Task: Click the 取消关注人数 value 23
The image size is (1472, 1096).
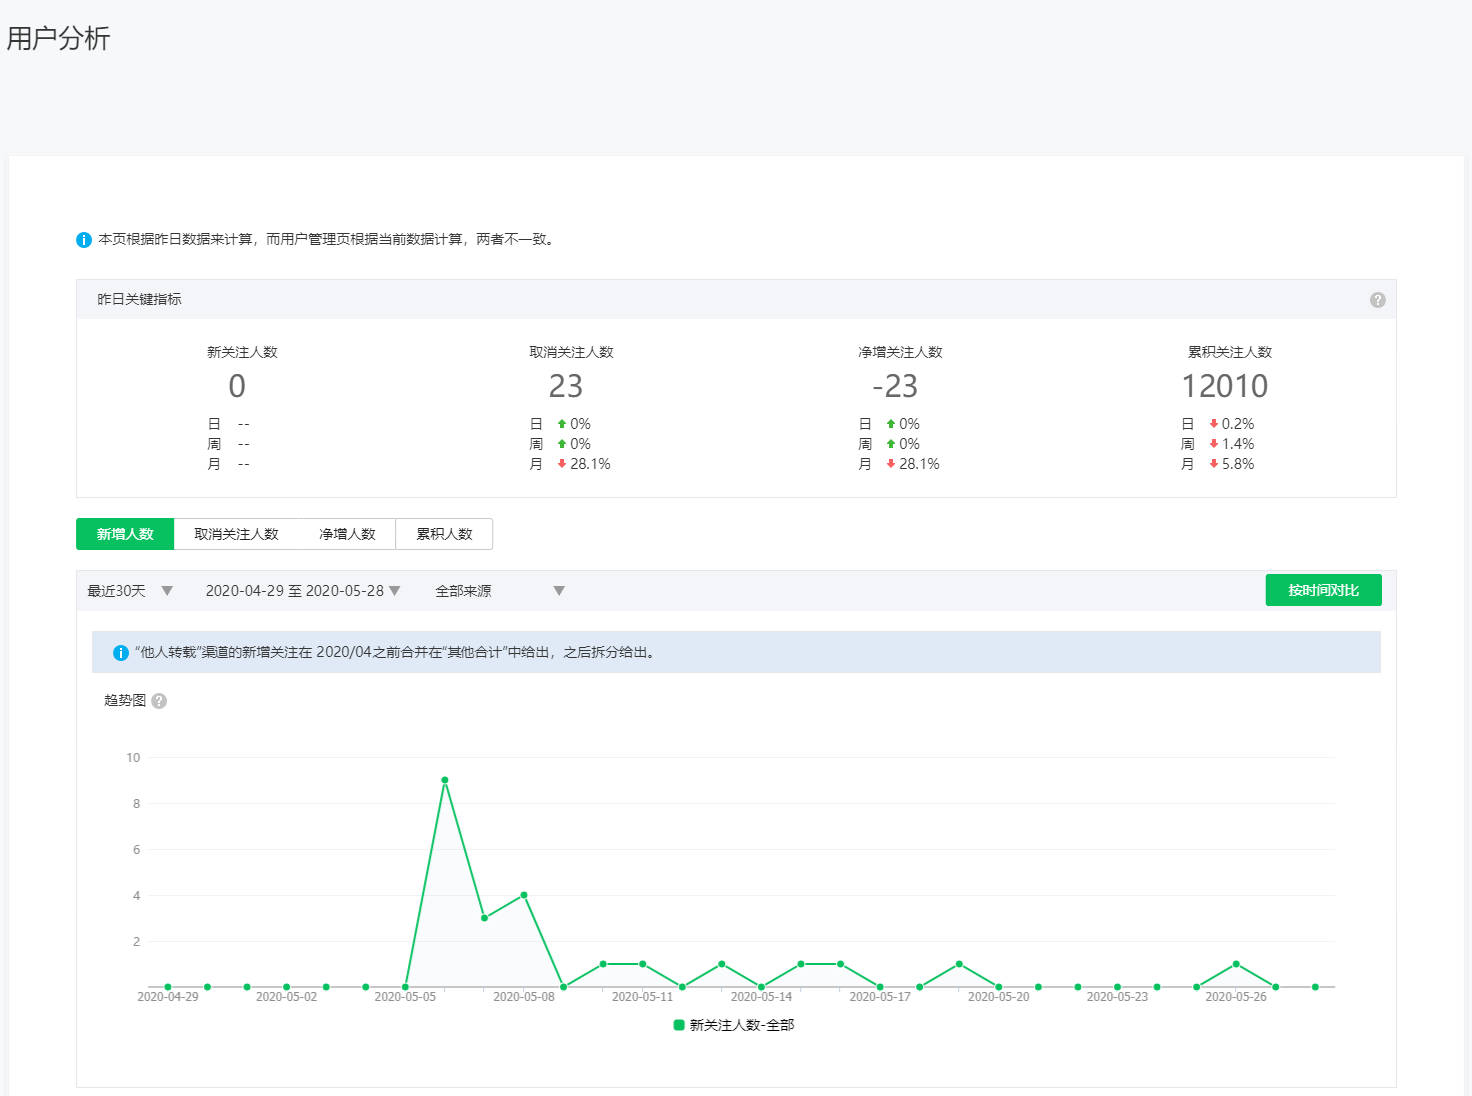Action: 565,386
